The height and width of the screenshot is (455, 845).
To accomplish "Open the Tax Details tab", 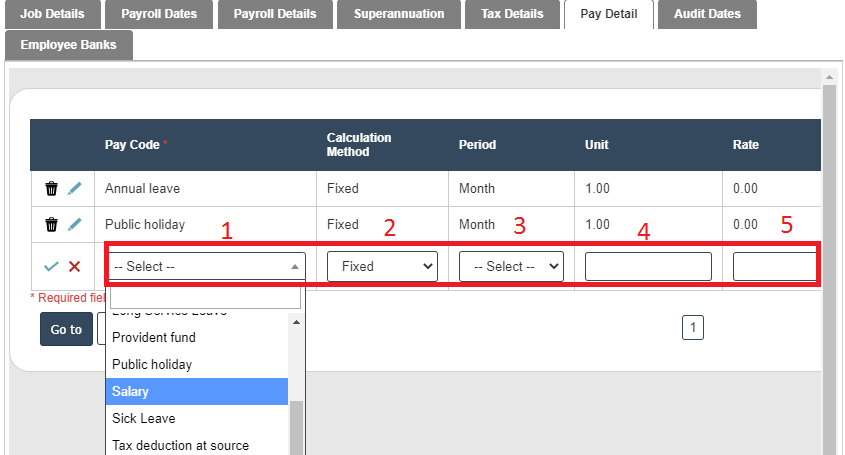I will [x=512, y=14].
